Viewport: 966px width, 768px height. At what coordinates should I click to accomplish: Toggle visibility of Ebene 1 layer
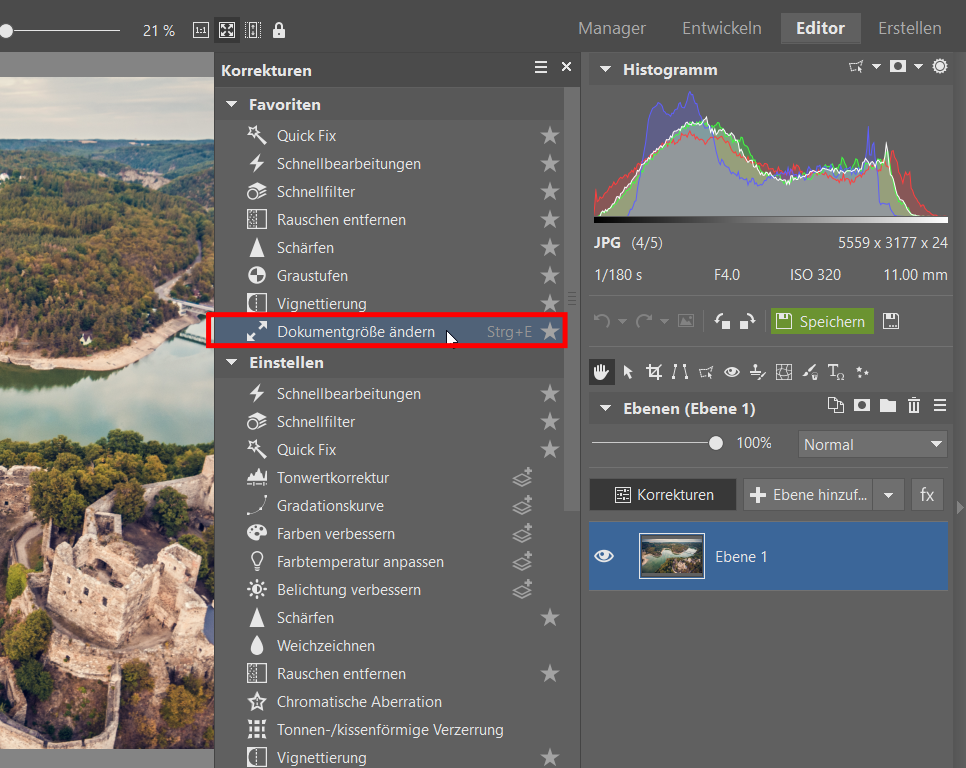[604, 556]
